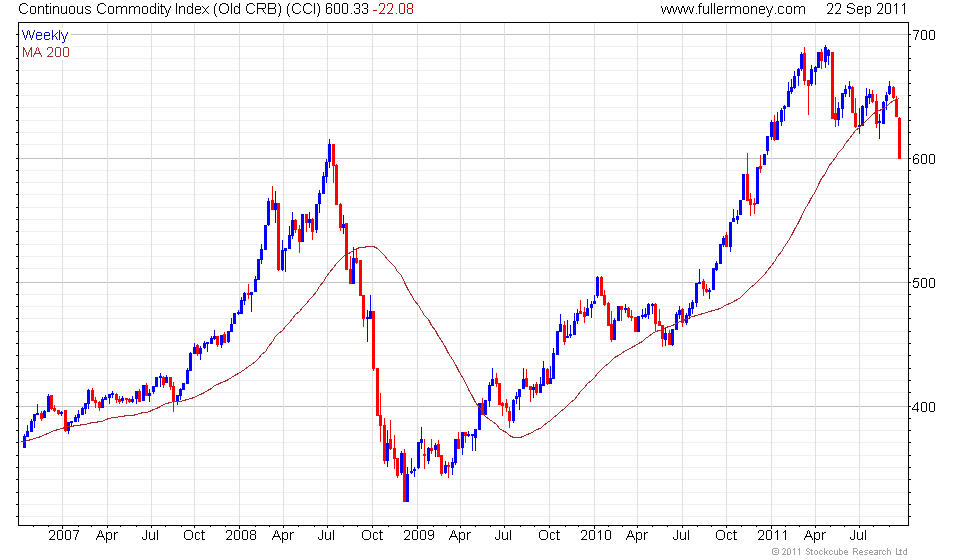
Task: Click the 2011 year axis label
Action: (772, 536)
